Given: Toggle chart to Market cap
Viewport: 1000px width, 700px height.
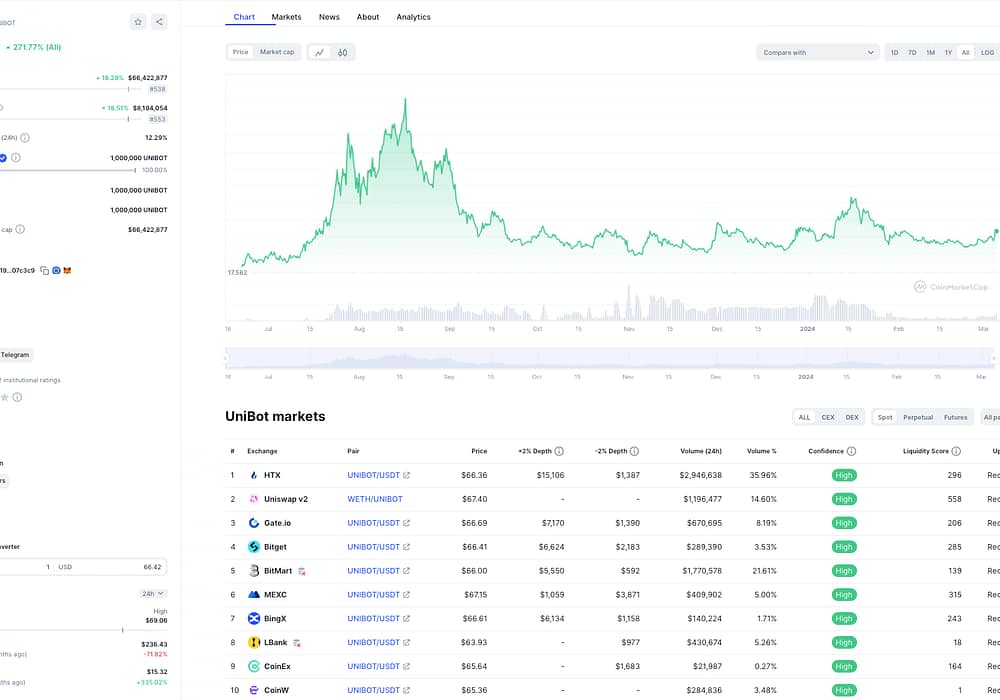Looking at the screenshot, I should click(277, 52).
